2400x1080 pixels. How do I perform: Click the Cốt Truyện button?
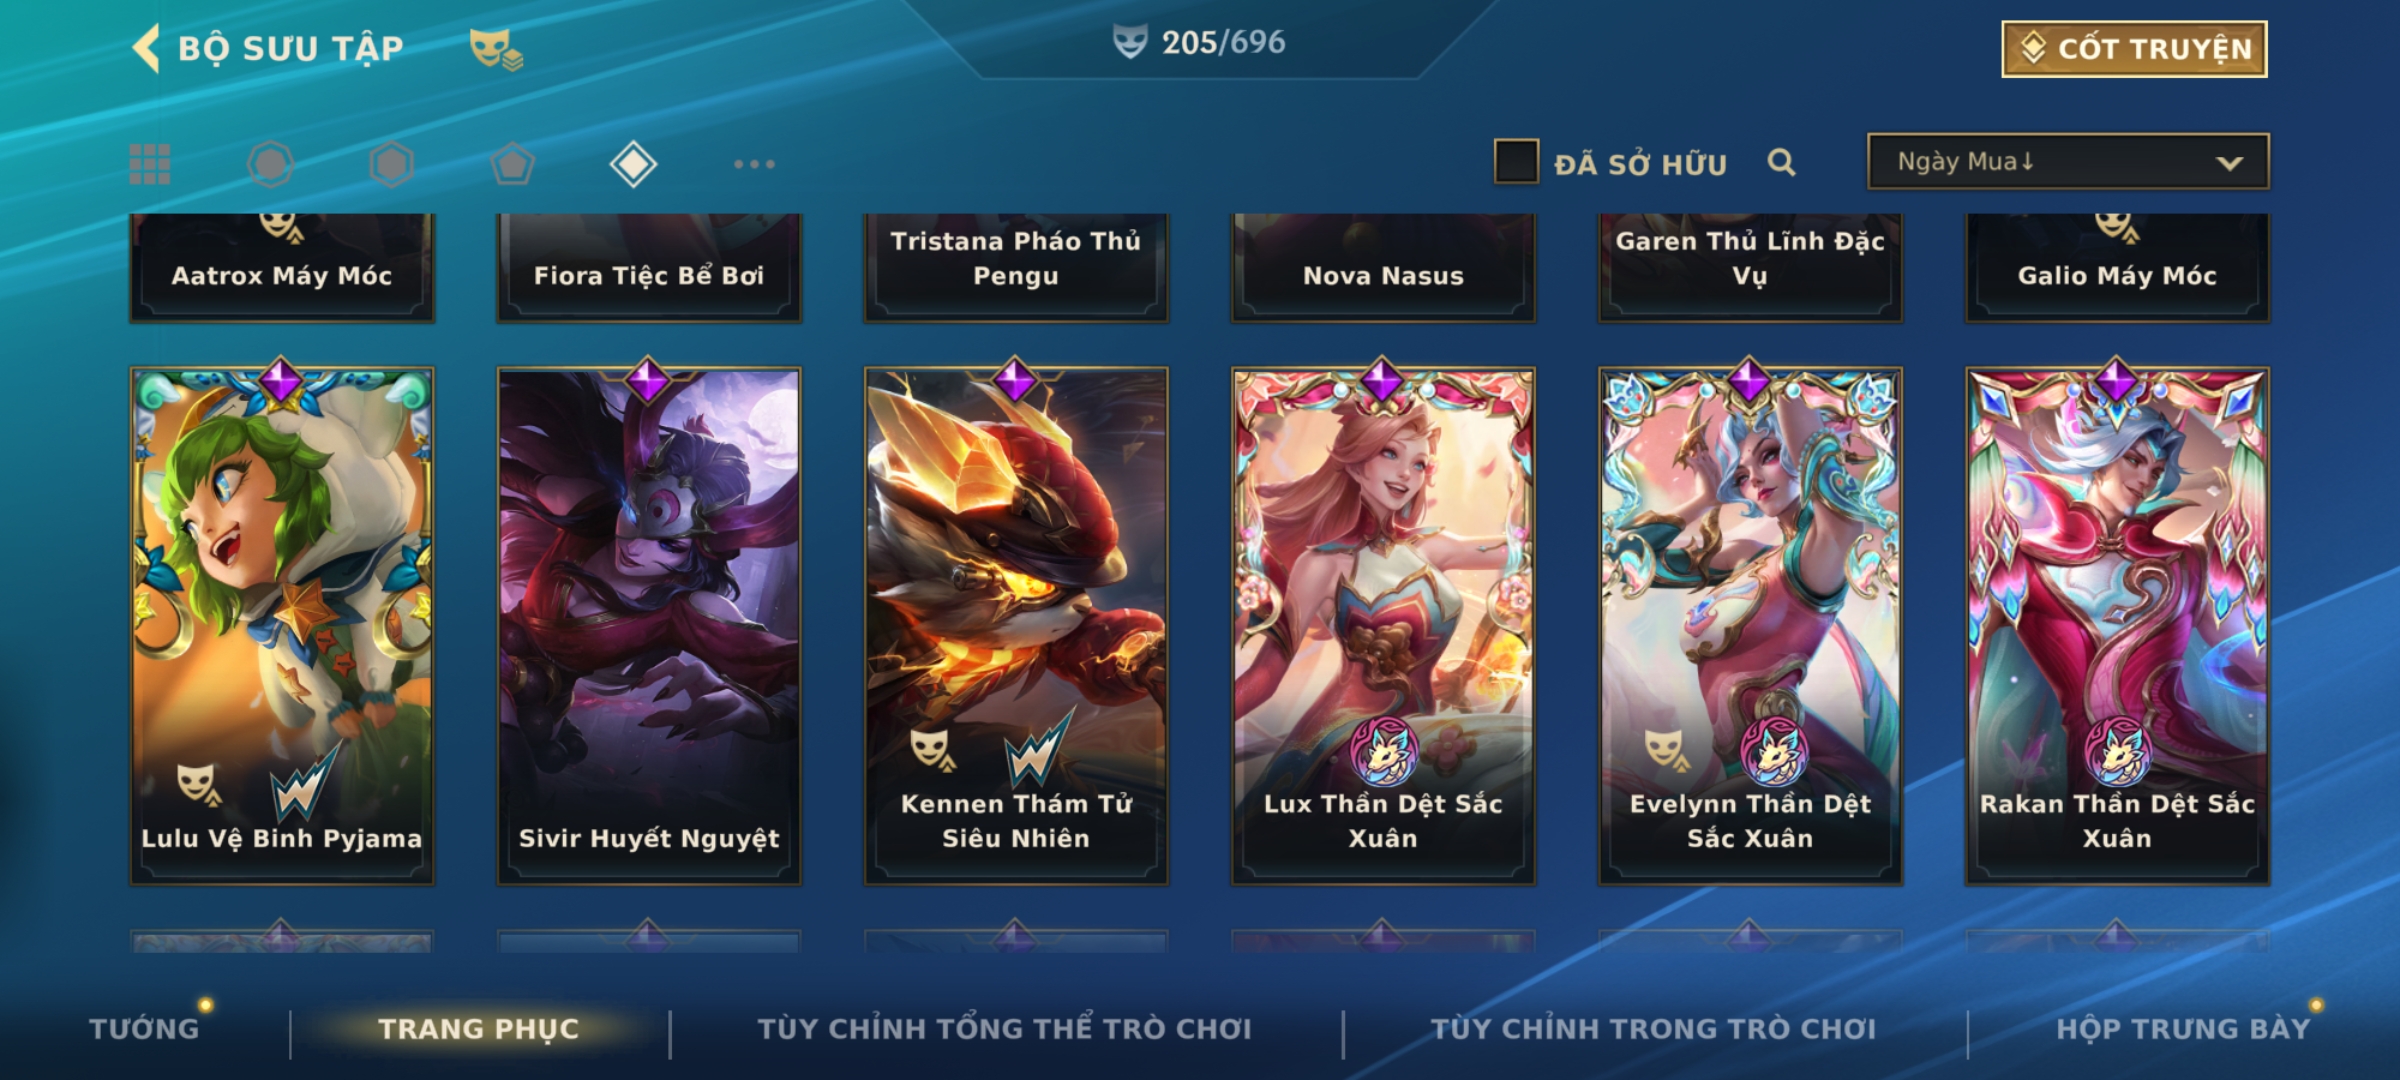tap(2134, 49)
